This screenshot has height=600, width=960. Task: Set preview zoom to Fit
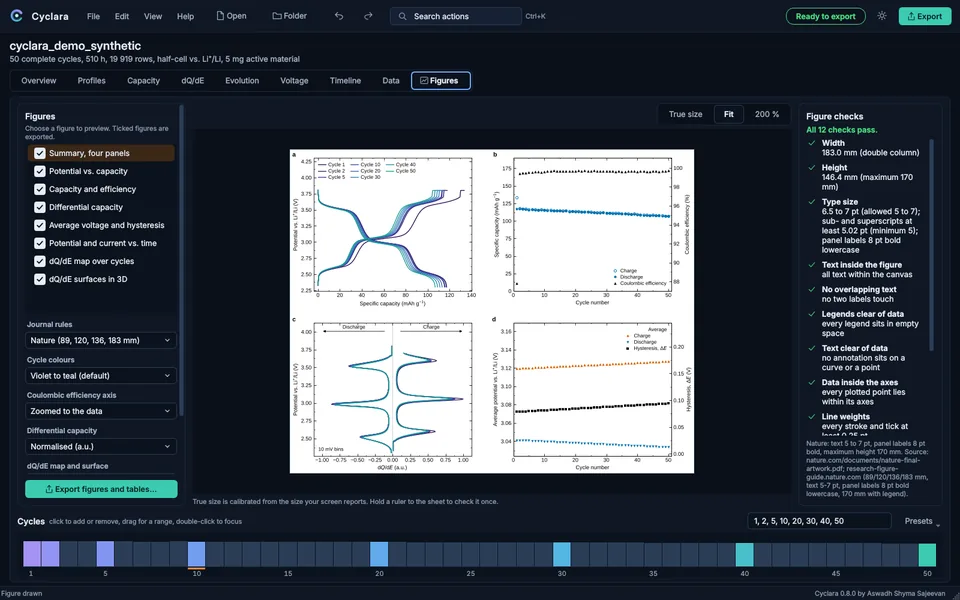(x=729, y=114)
